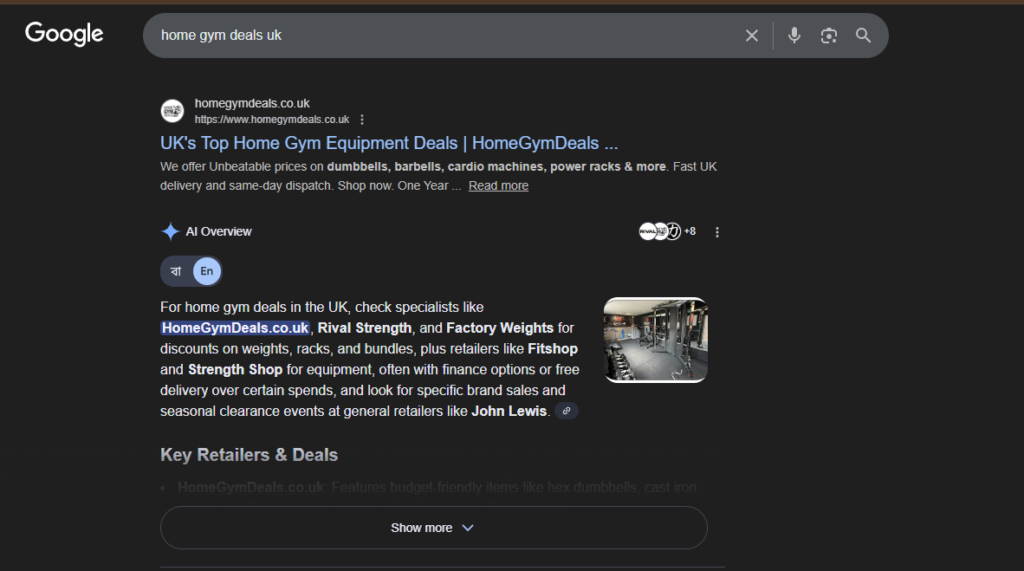Click the https://www.homegymdeals.co.uk URL text

click(x=272, y=120)
